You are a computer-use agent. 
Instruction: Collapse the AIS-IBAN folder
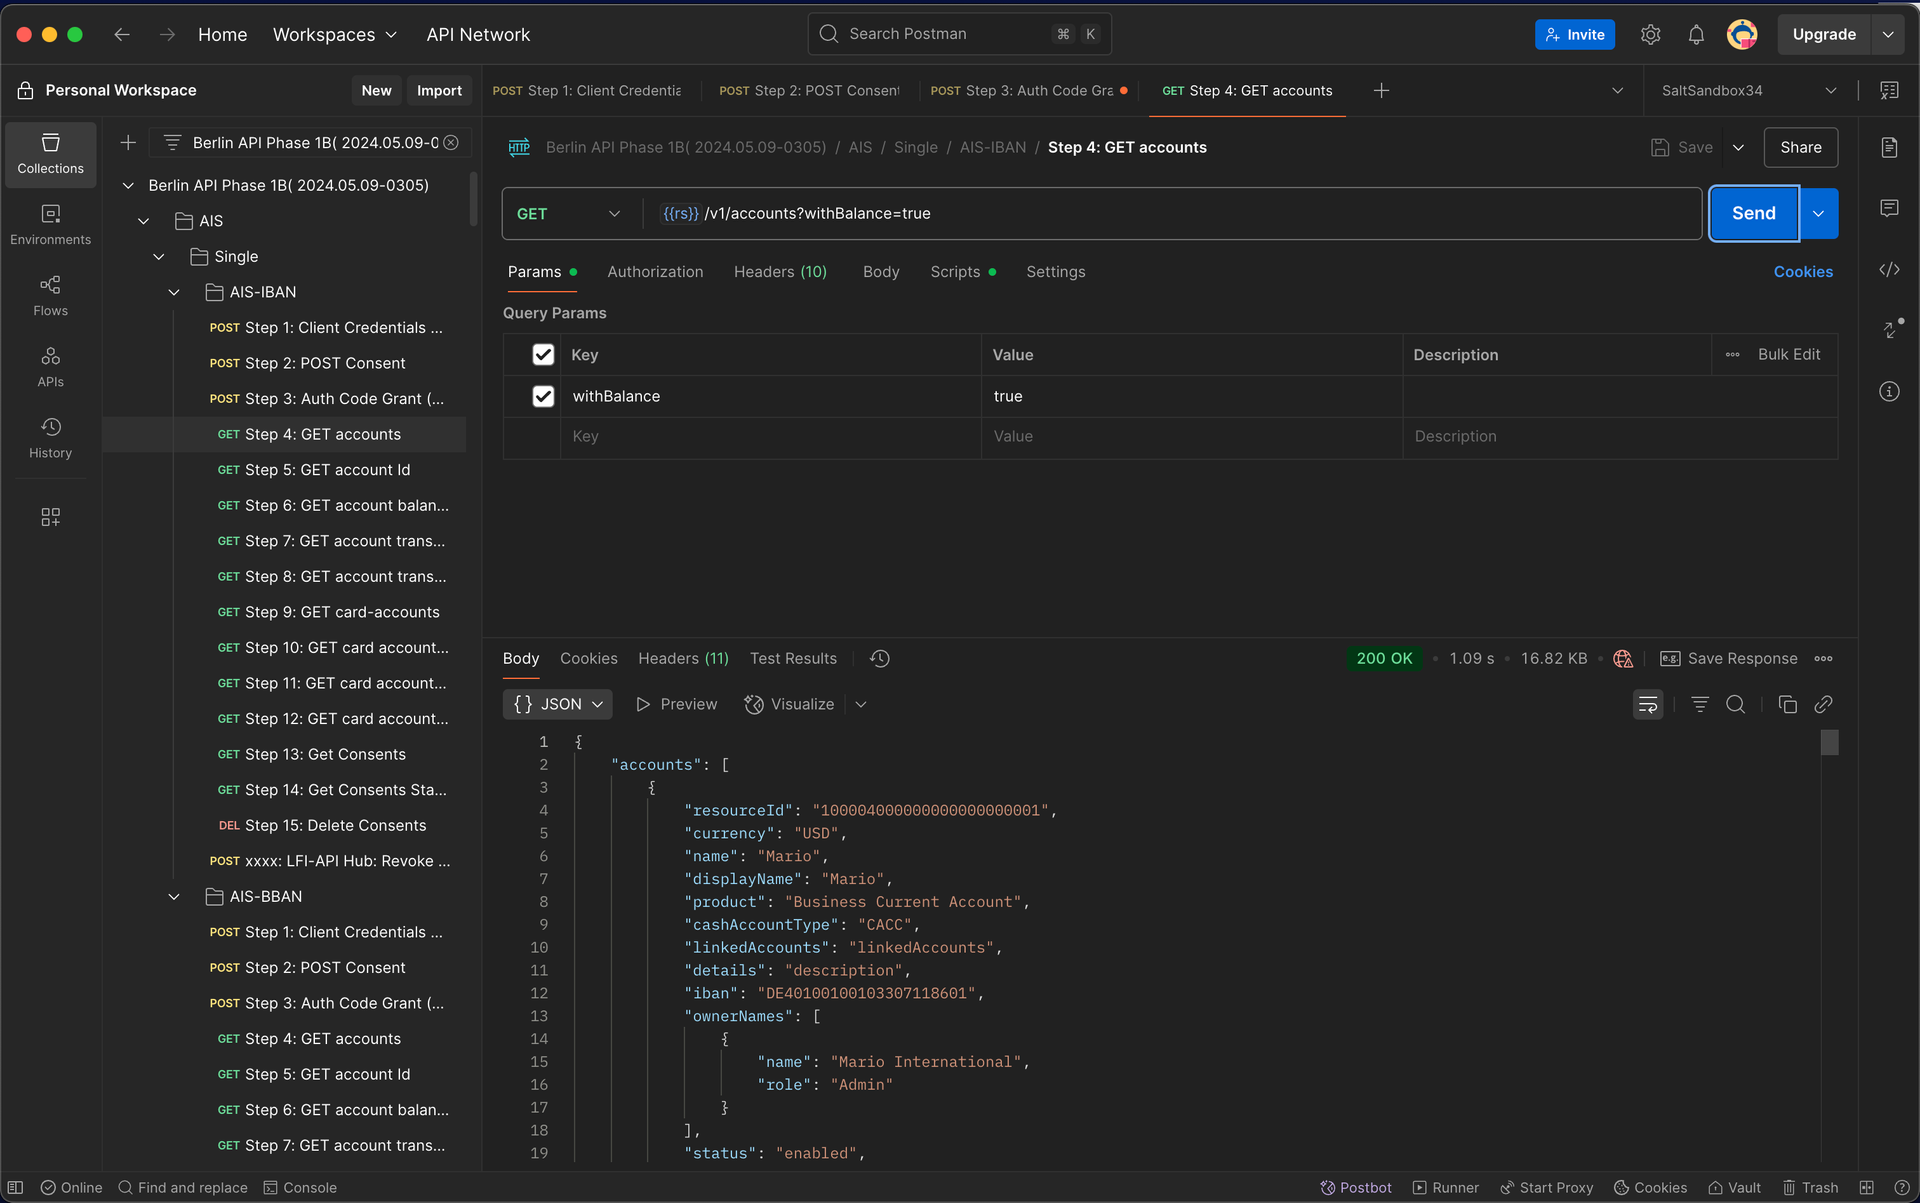tap(174, 292)
